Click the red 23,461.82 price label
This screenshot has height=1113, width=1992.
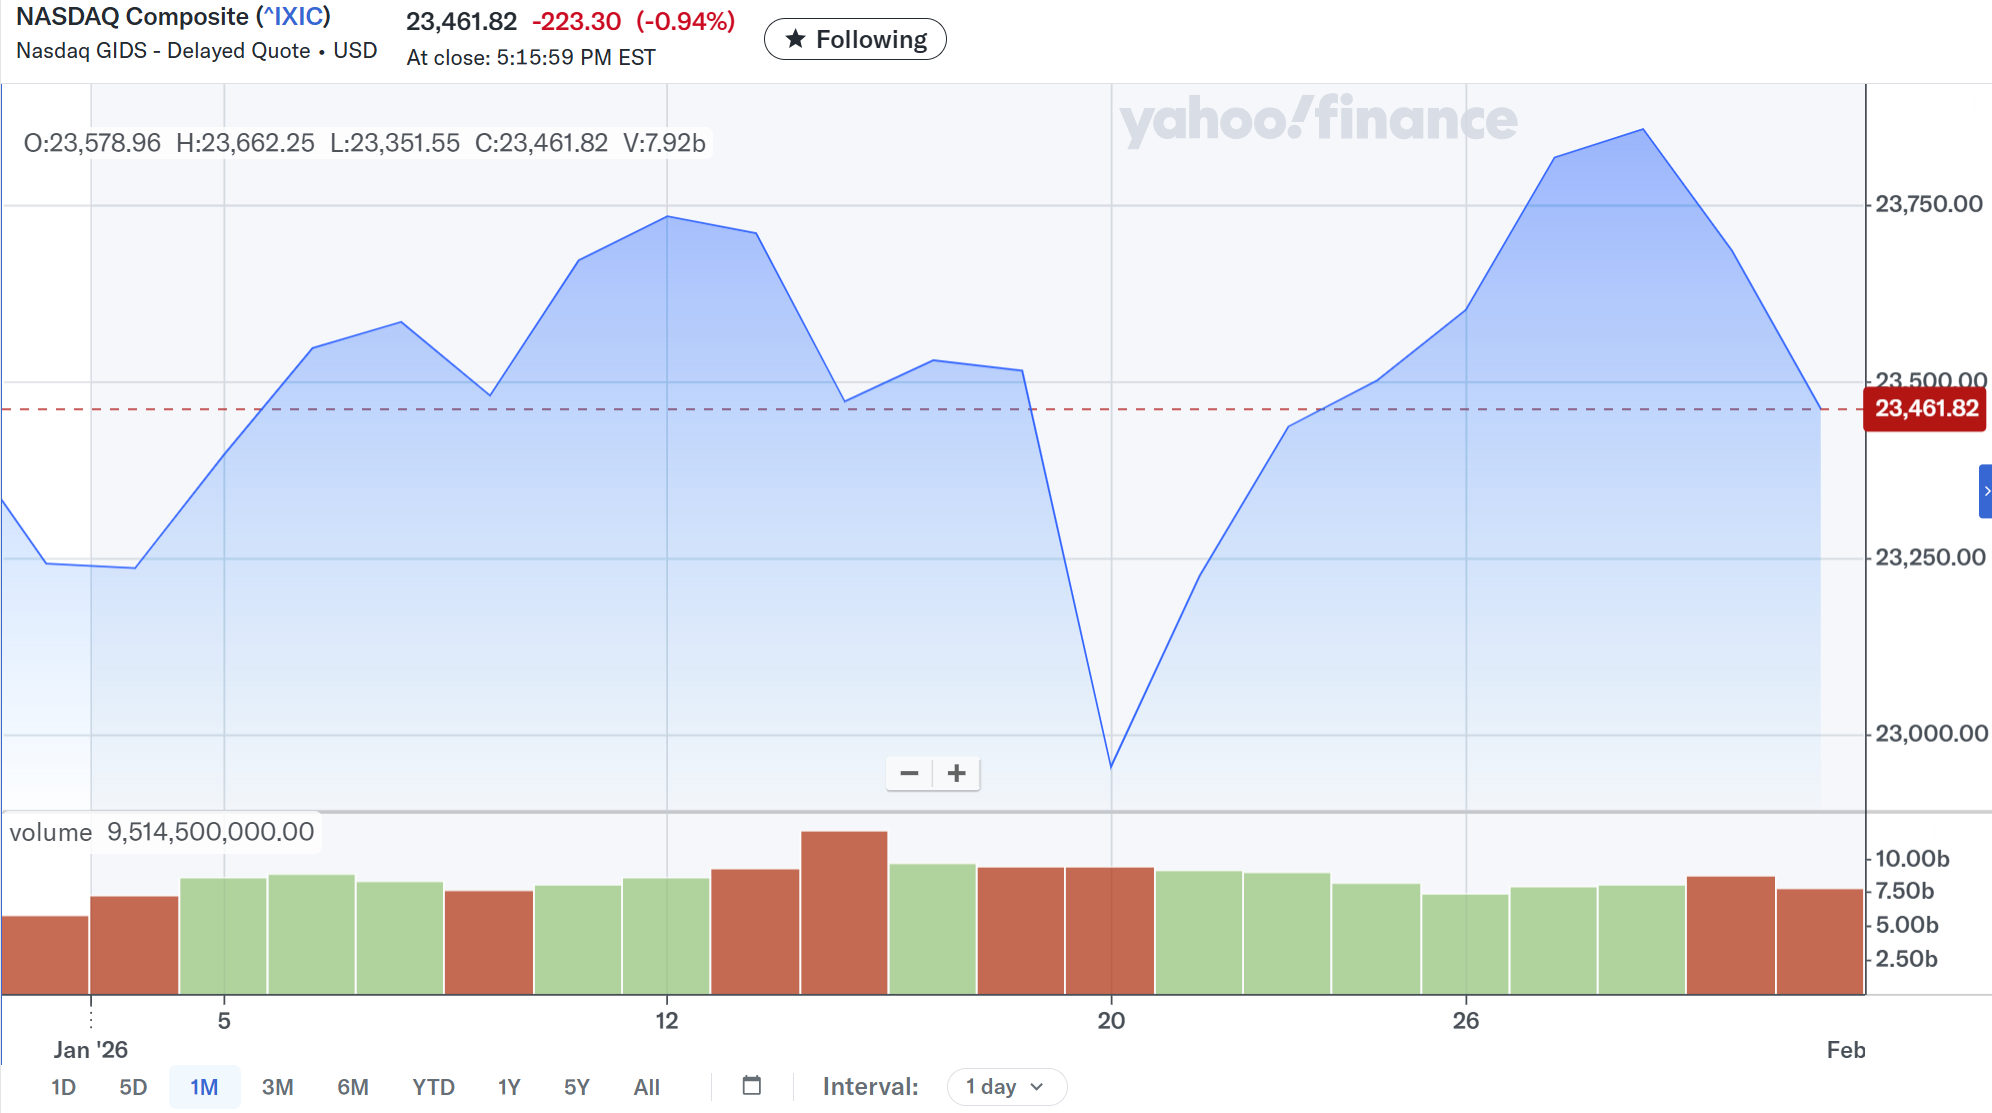click(x=1925, y=409)
